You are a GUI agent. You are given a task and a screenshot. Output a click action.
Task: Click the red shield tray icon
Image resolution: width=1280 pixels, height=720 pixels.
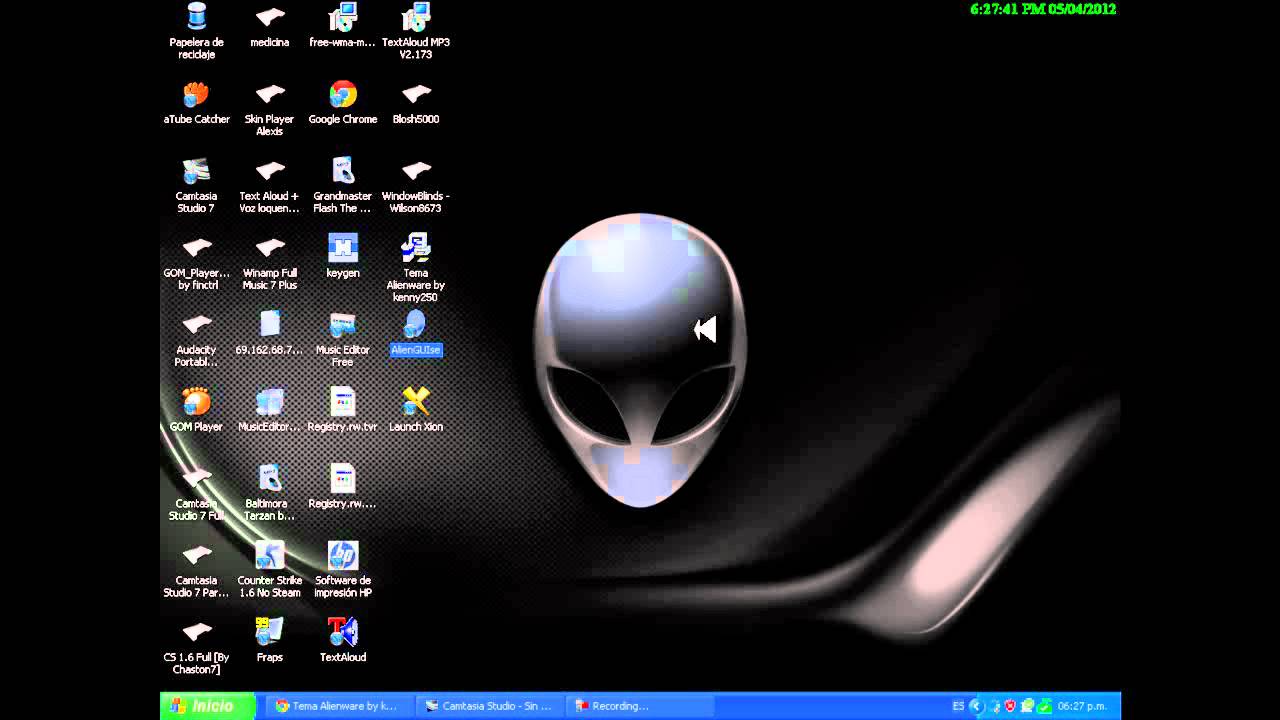click(x=1011, y=706)
